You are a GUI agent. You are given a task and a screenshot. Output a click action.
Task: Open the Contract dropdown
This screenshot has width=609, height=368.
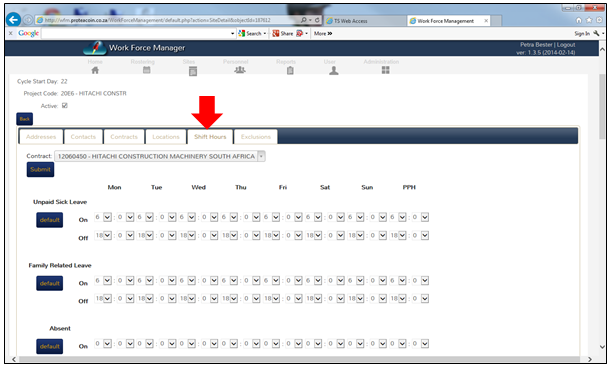point(160,156)
